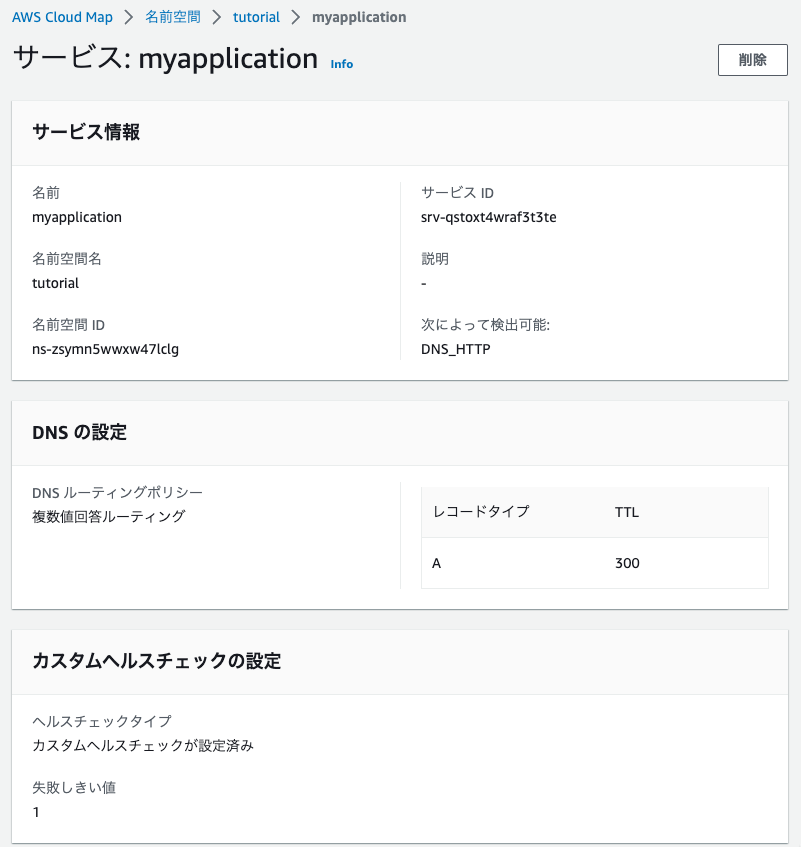Click the DNS_HTTP discoverability value

point(455,349)
